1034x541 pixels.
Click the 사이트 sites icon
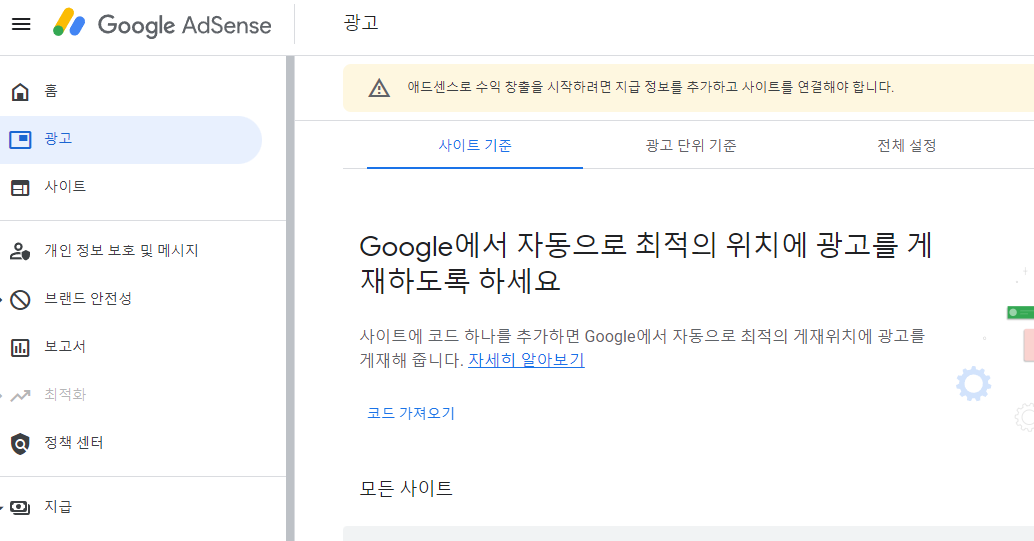[x=20, y=187]
